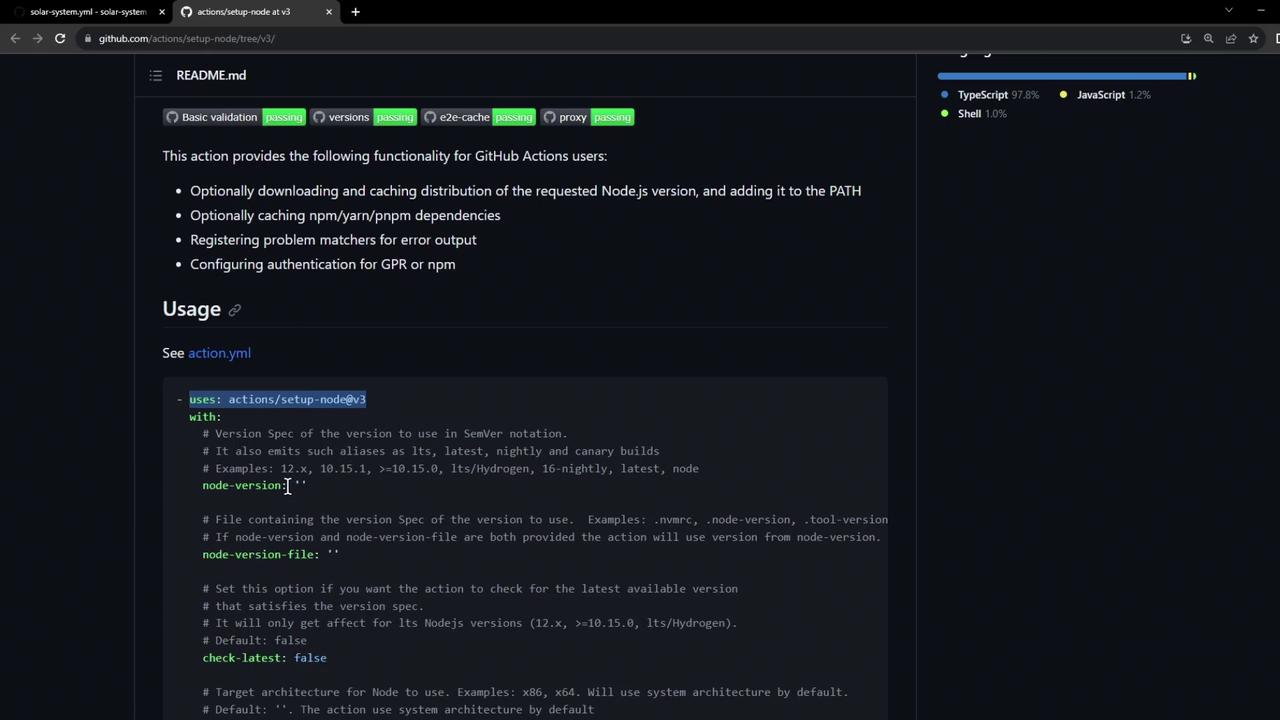
Task: Close the solar-system.yml tab
Action: 162,12
